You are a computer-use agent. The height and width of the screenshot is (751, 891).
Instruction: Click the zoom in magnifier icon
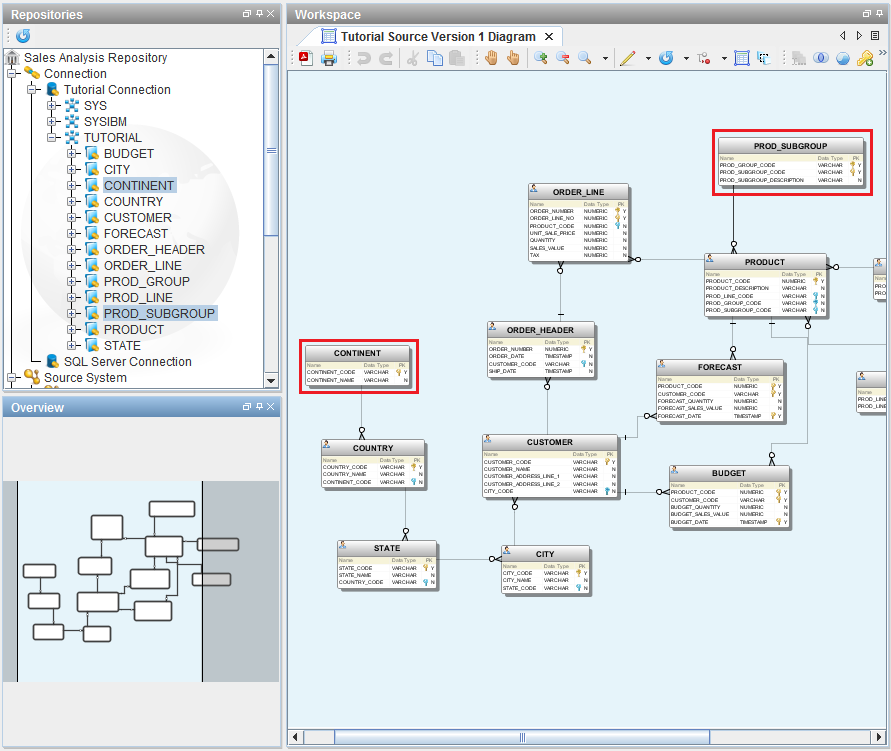(x=541, y=58)
